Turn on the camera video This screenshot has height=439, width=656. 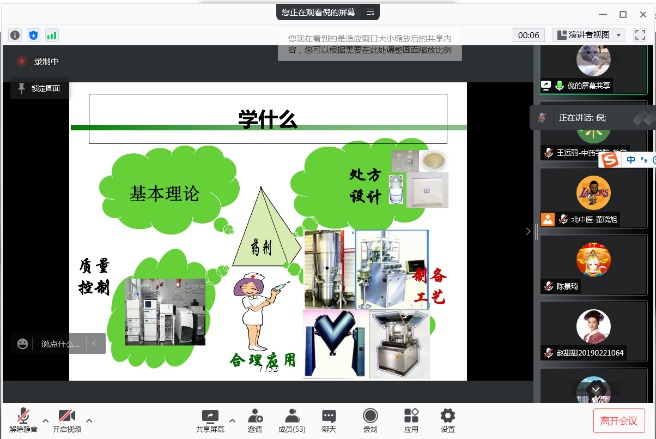[66, 417]
